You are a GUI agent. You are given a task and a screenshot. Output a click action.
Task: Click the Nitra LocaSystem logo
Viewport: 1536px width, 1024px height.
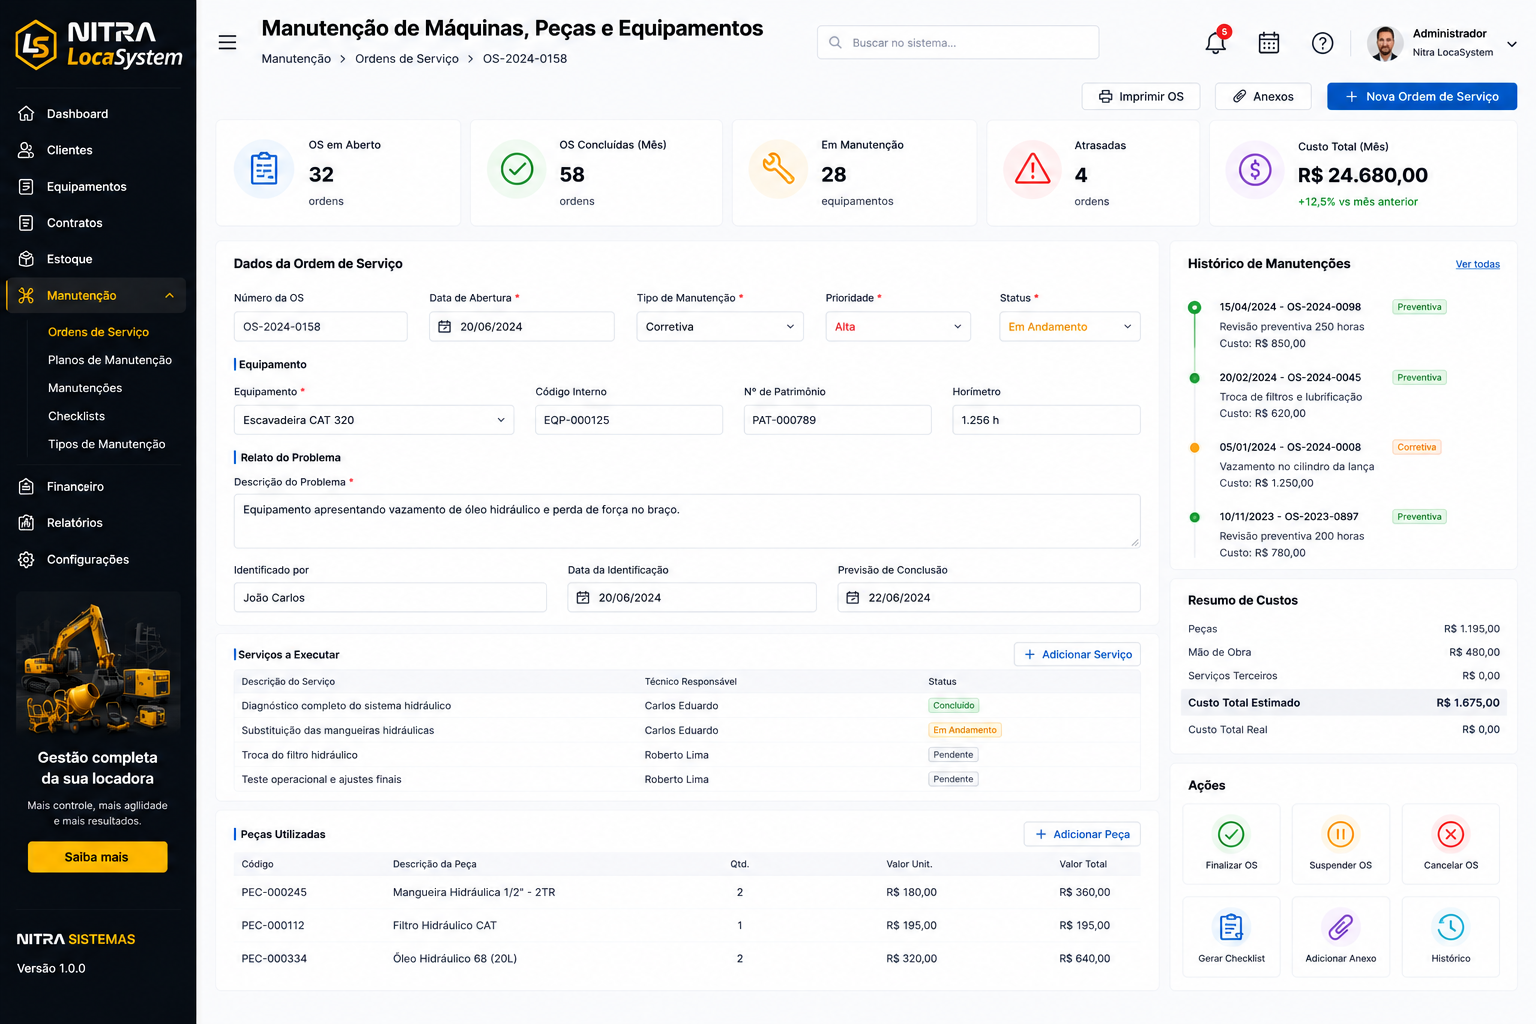point(99,44)
